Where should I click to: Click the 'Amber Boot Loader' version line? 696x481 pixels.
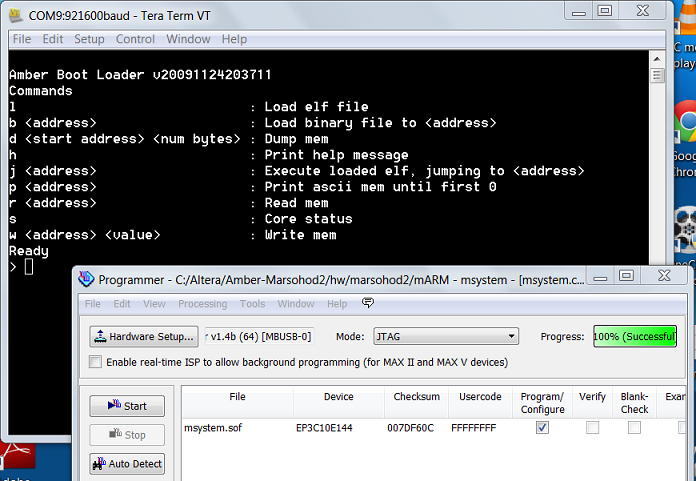[x=140, y=75]
